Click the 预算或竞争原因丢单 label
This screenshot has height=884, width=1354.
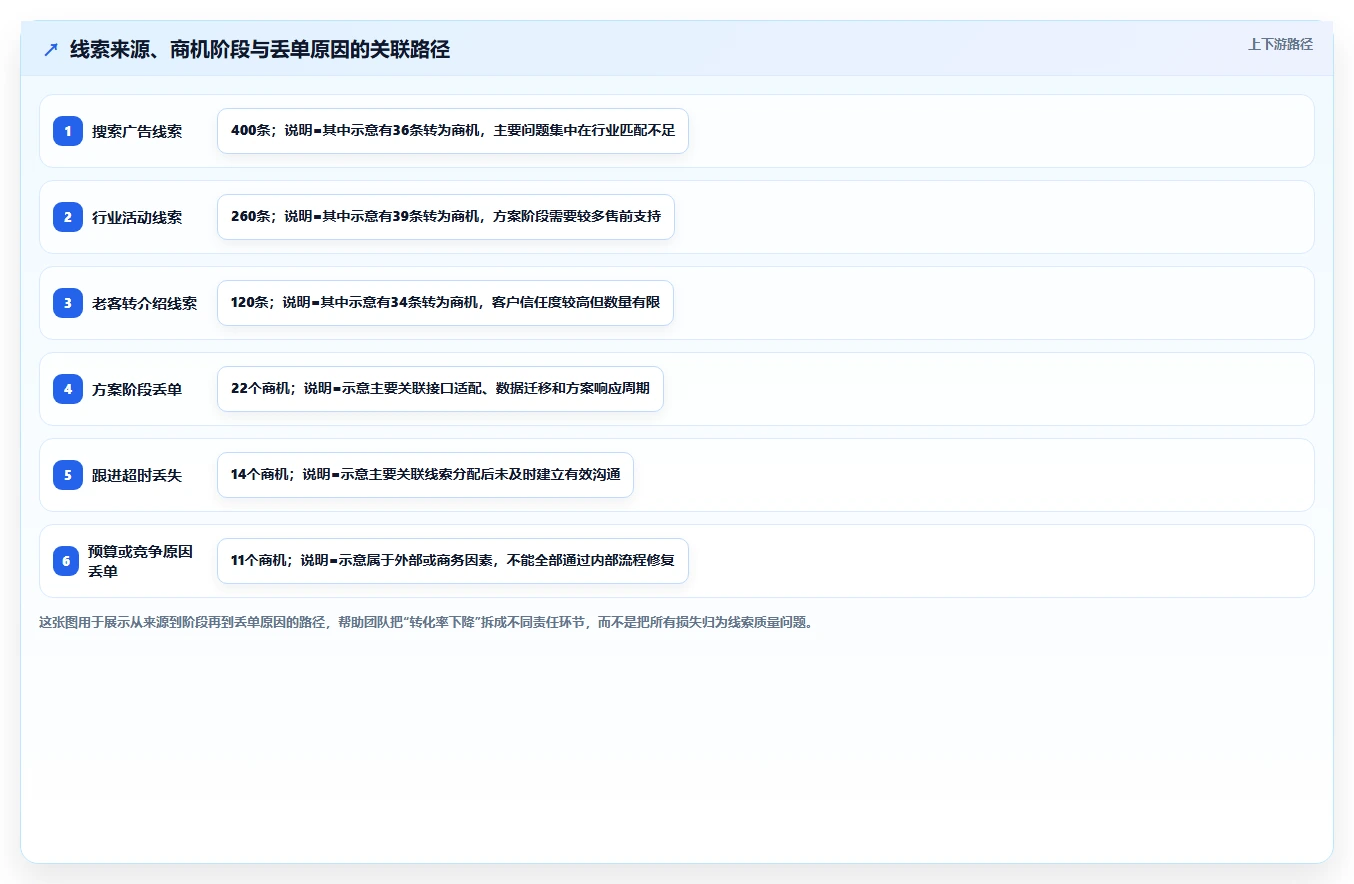[140, 561]
